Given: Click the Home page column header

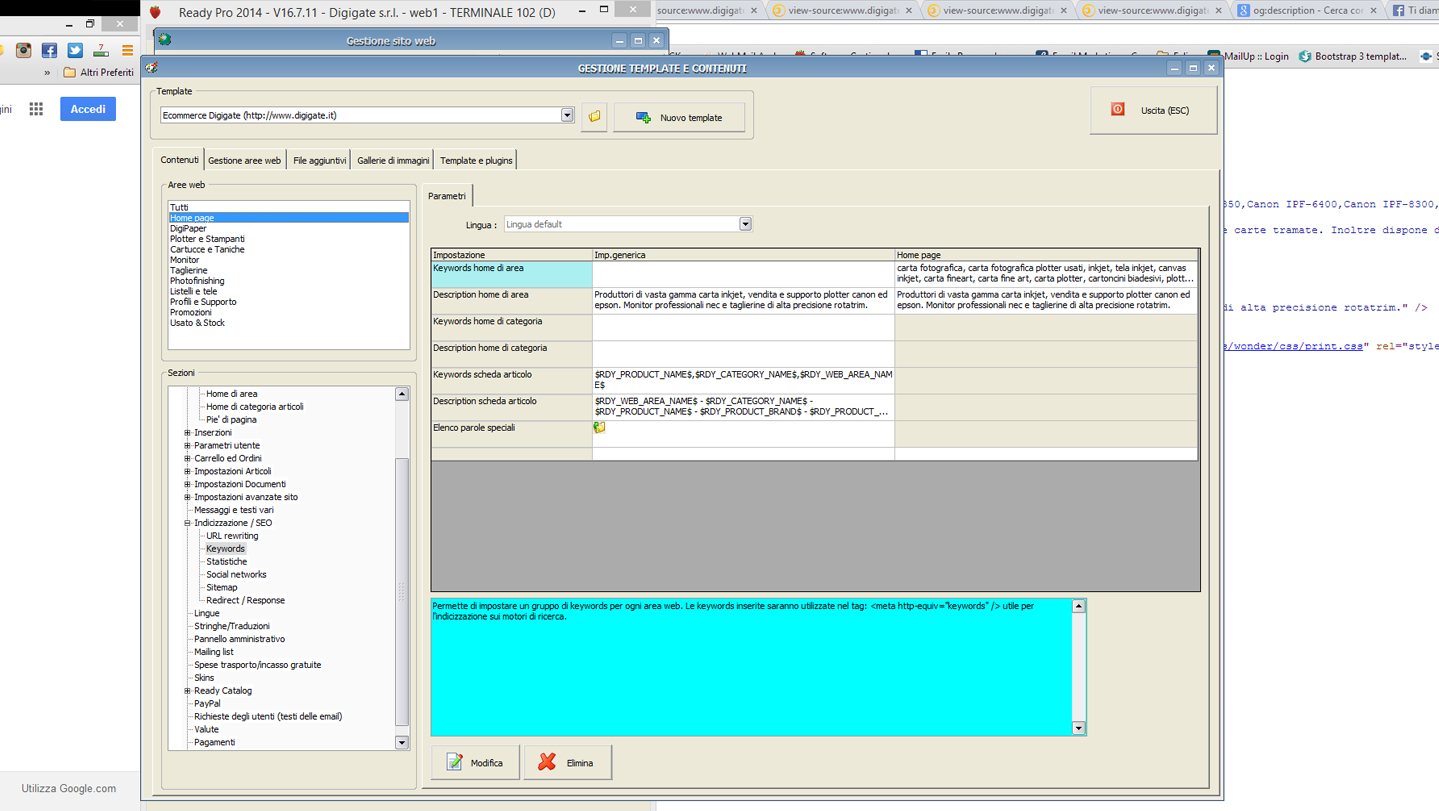Looking at the screenshot, I should pyautogui.click(x=1045, y=255).
